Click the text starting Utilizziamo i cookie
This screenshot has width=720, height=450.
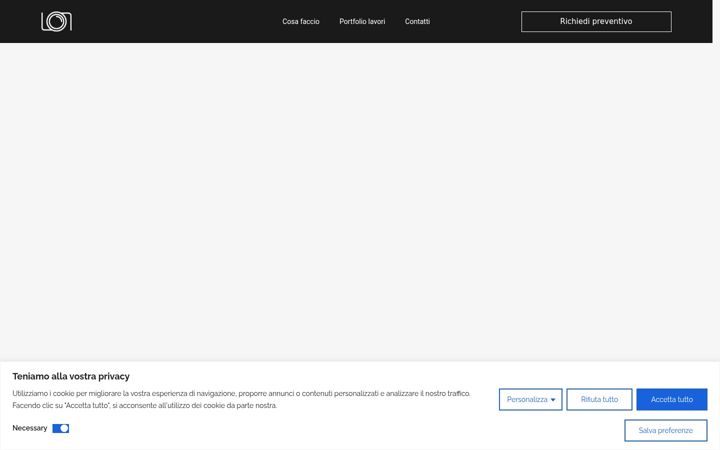[x=241, y=399]
